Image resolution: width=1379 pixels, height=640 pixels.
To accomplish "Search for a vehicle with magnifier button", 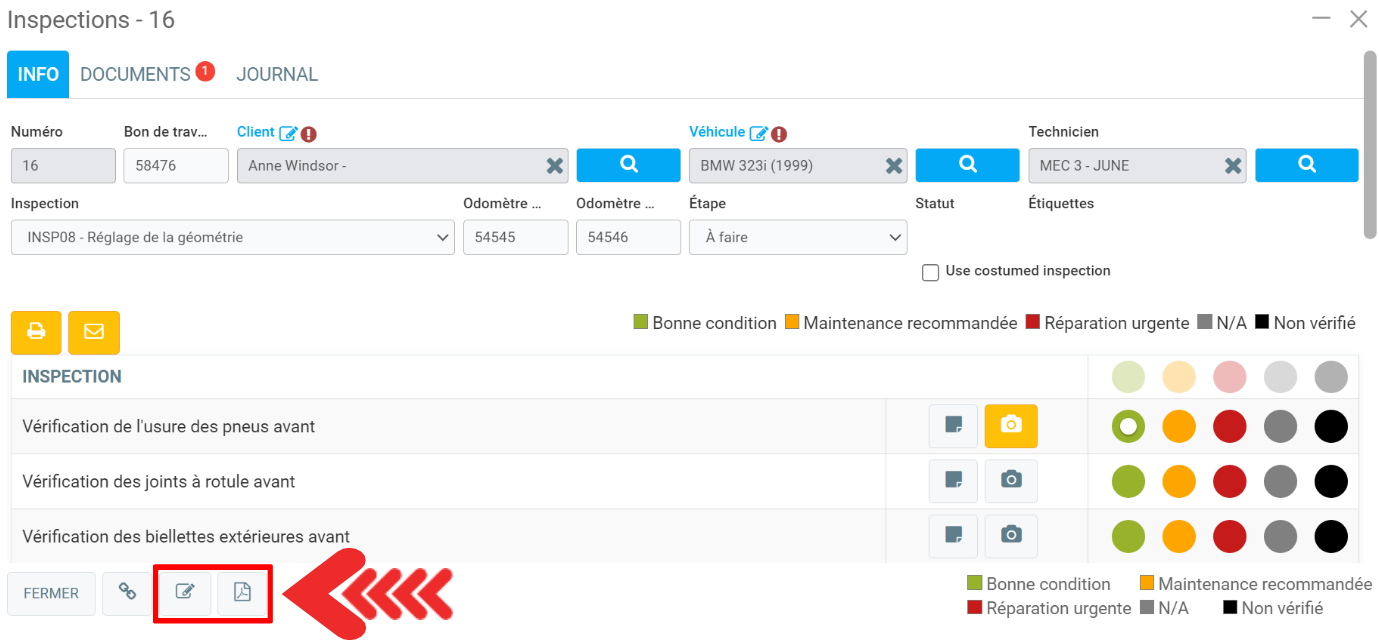I will [x=967, y=165].
